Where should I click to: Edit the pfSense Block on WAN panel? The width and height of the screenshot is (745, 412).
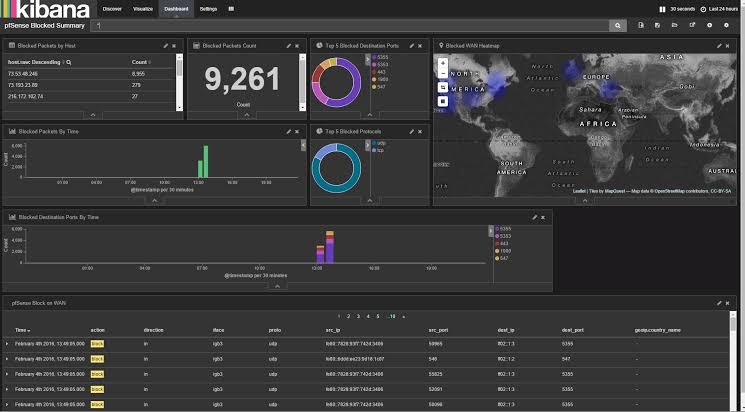pos(719,303)
